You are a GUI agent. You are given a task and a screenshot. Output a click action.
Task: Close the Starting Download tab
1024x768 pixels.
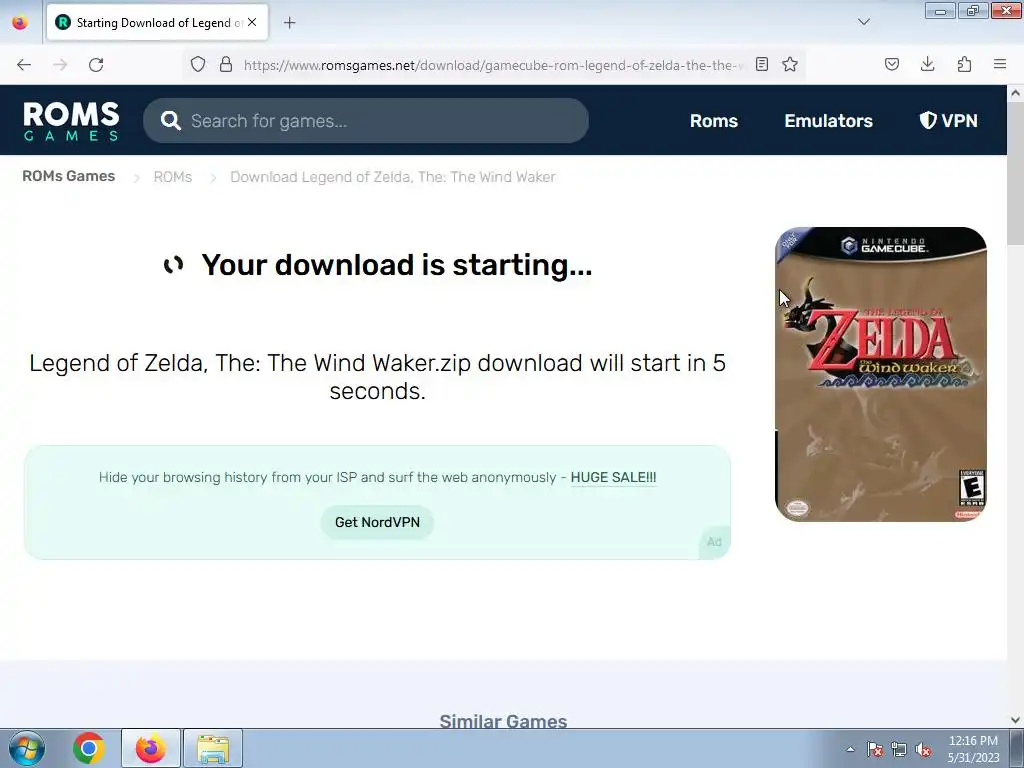pos(252,22)
